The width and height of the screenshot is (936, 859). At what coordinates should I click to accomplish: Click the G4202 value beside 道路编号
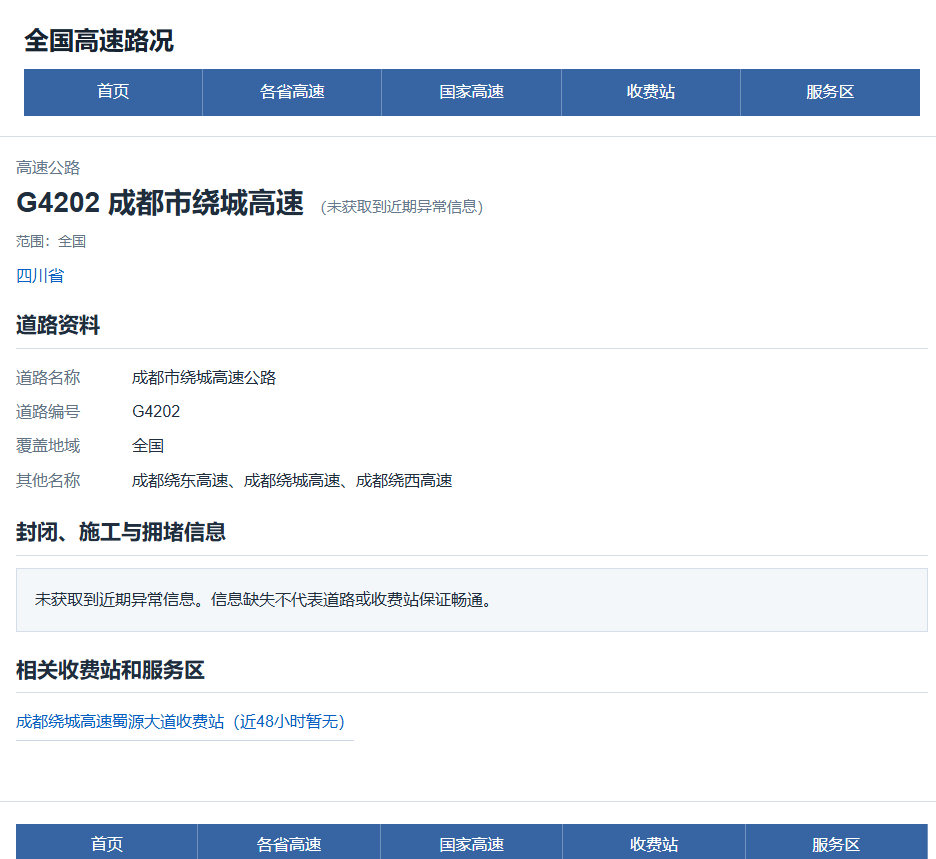click(156, 412)
